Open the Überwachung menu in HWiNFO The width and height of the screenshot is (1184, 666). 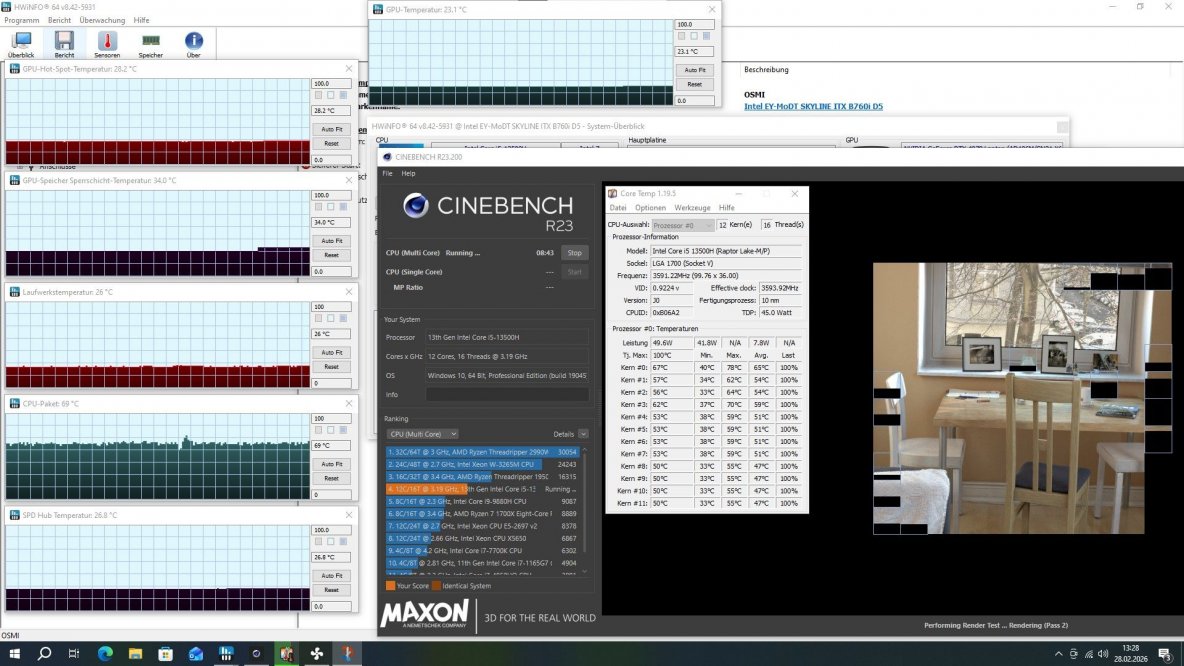coord(103,20)
